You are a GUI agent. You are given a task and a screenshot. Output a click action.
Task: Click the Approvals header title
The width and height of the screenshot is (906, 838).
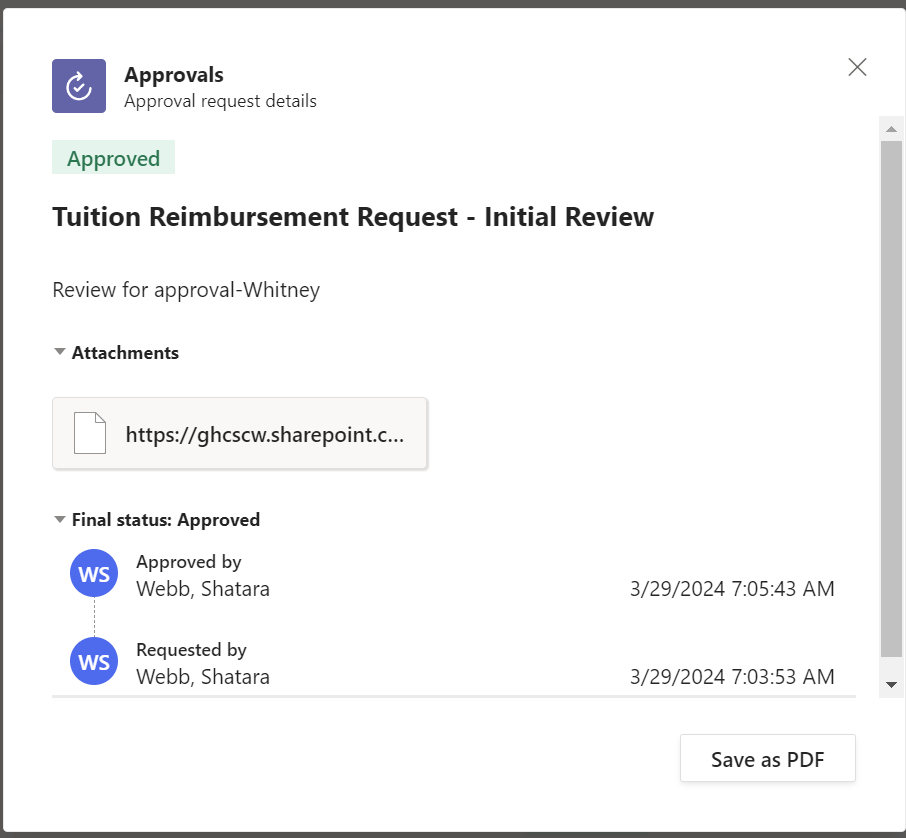coord(174,75)
